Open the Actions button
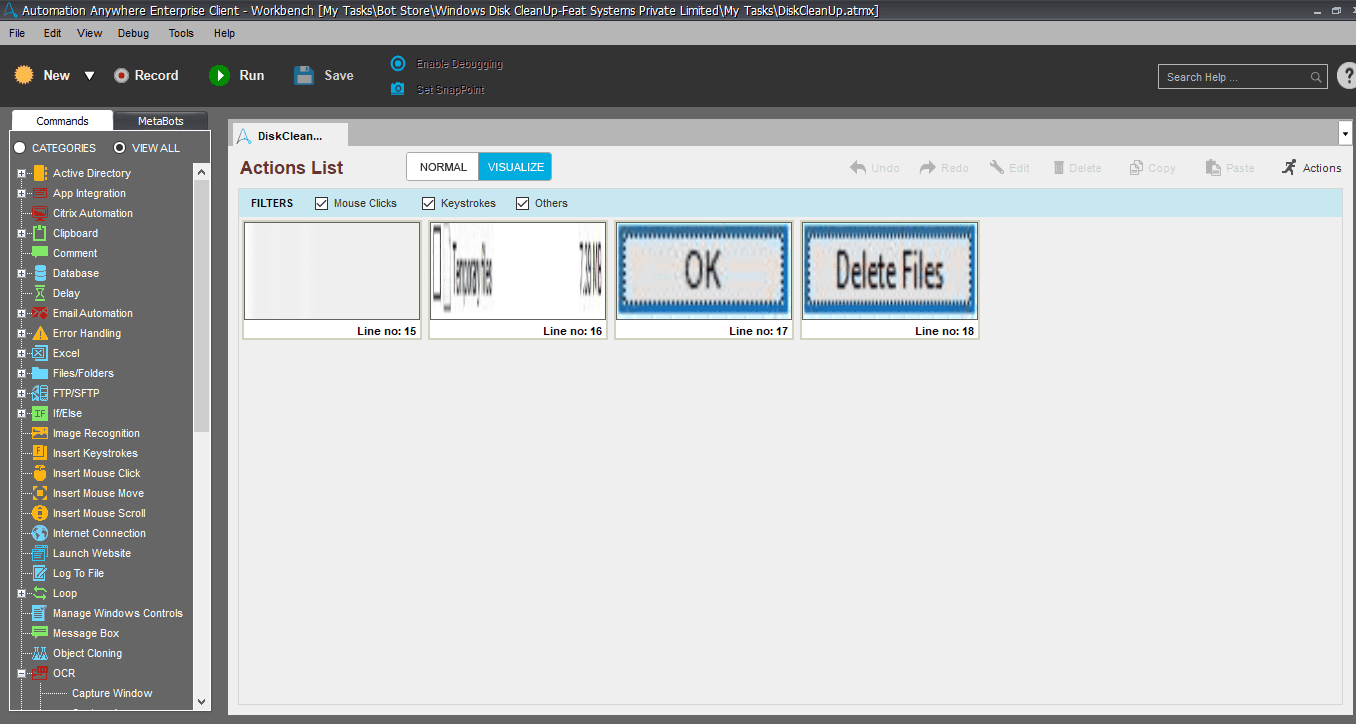Viewport: 1356px width, 724px height. (x=1312, y=167)
